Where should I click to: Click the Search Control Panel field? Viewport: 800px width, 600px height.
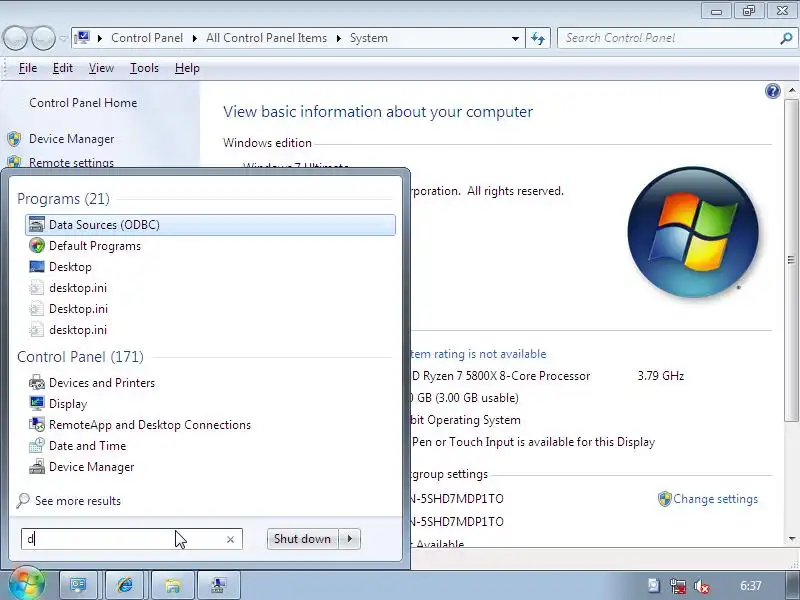(x=668, y=38)
